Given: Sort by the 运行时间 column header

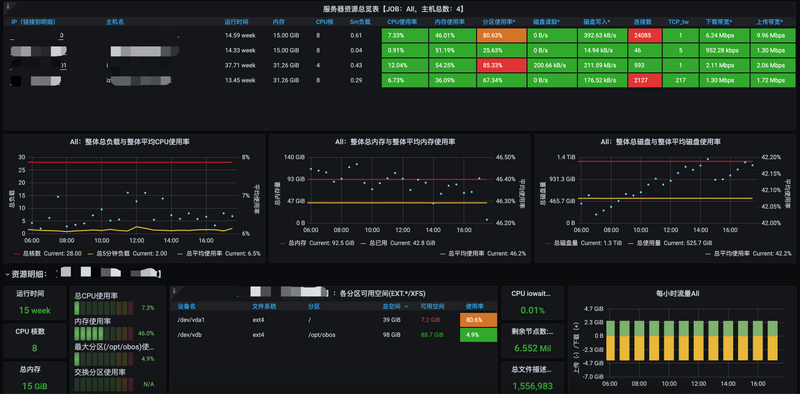Looking at the screenshot, I should click(x=236, y=22).
